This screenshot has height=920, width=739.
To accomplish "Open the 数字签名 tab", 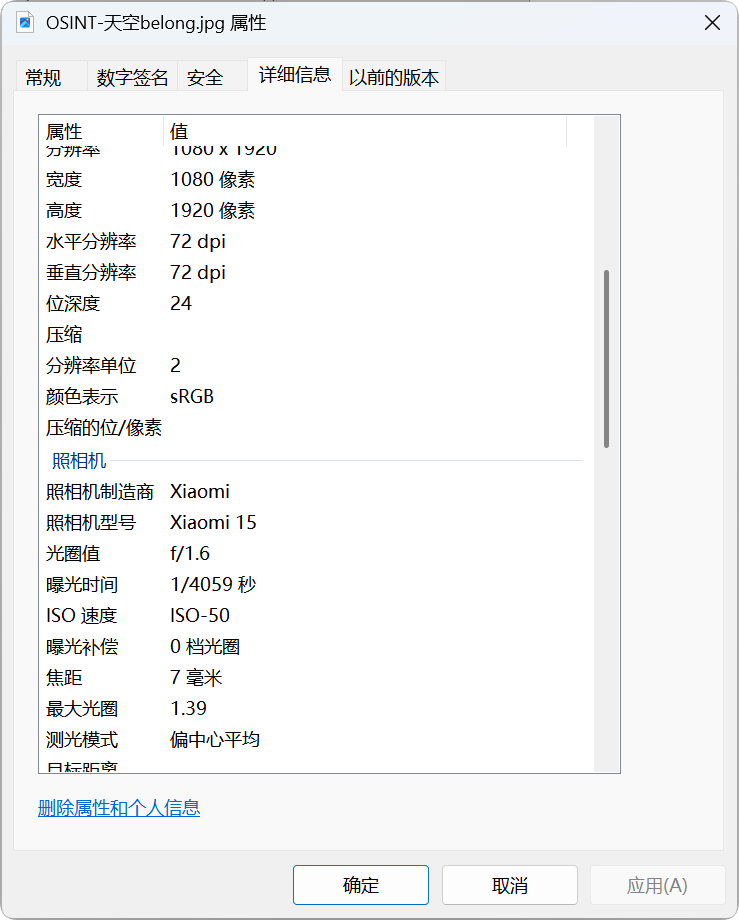I will click(x=132, y=78).
